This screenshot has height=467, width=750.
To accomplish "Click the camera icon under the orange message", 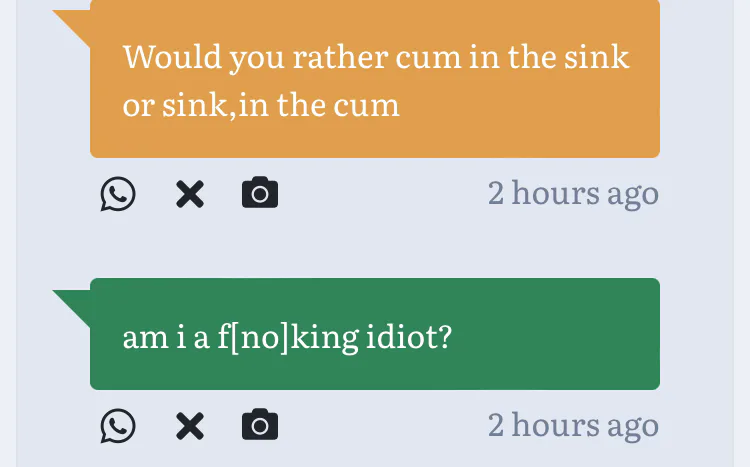I will (x=260, y=193).
